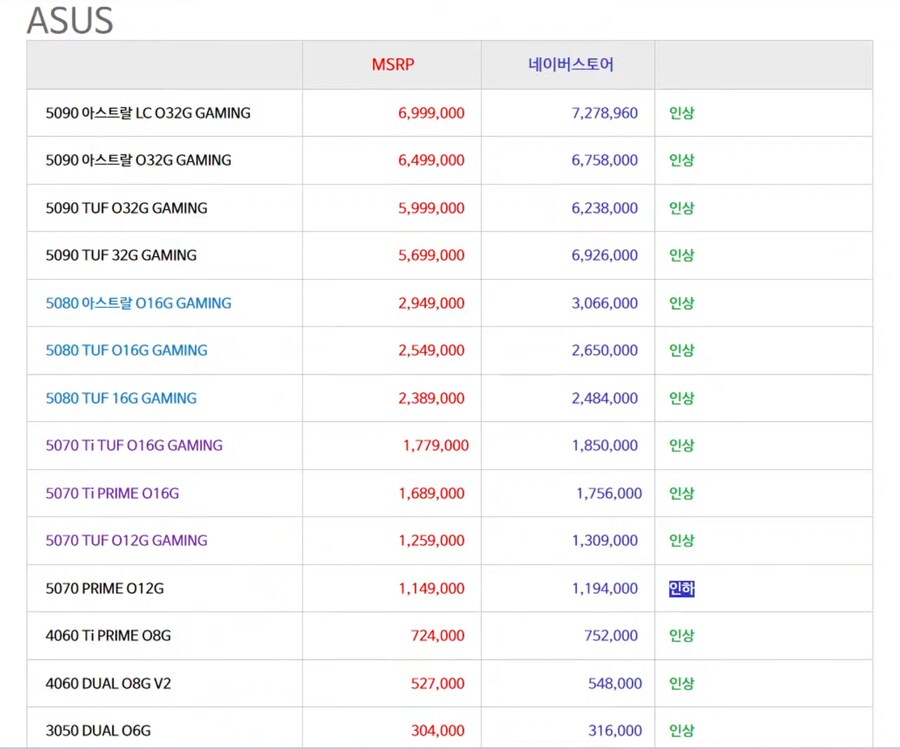Click MSRP value 5,699,000

(431, 255)
